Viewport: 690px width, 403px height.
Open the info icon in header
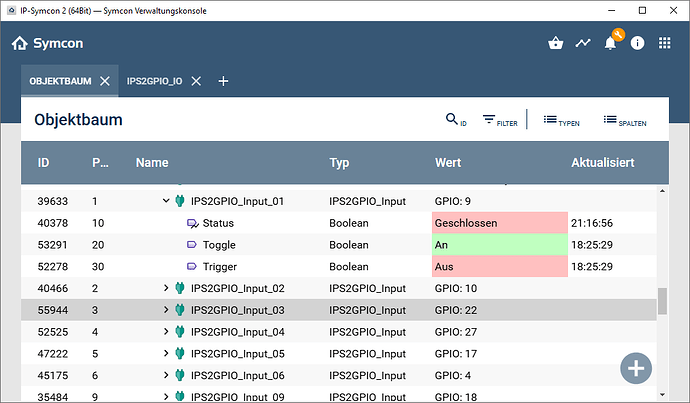637,43
